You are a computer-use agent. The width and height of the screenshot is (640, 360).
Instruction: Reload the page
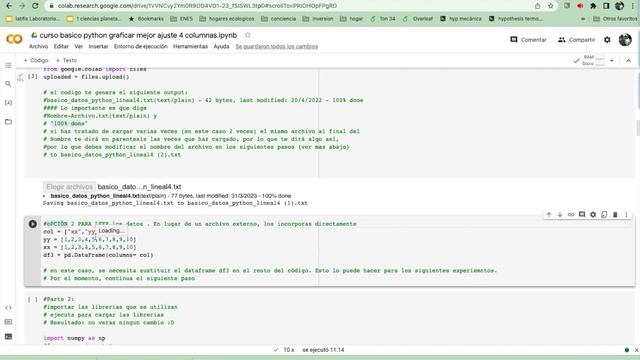[x=35, y=6]
